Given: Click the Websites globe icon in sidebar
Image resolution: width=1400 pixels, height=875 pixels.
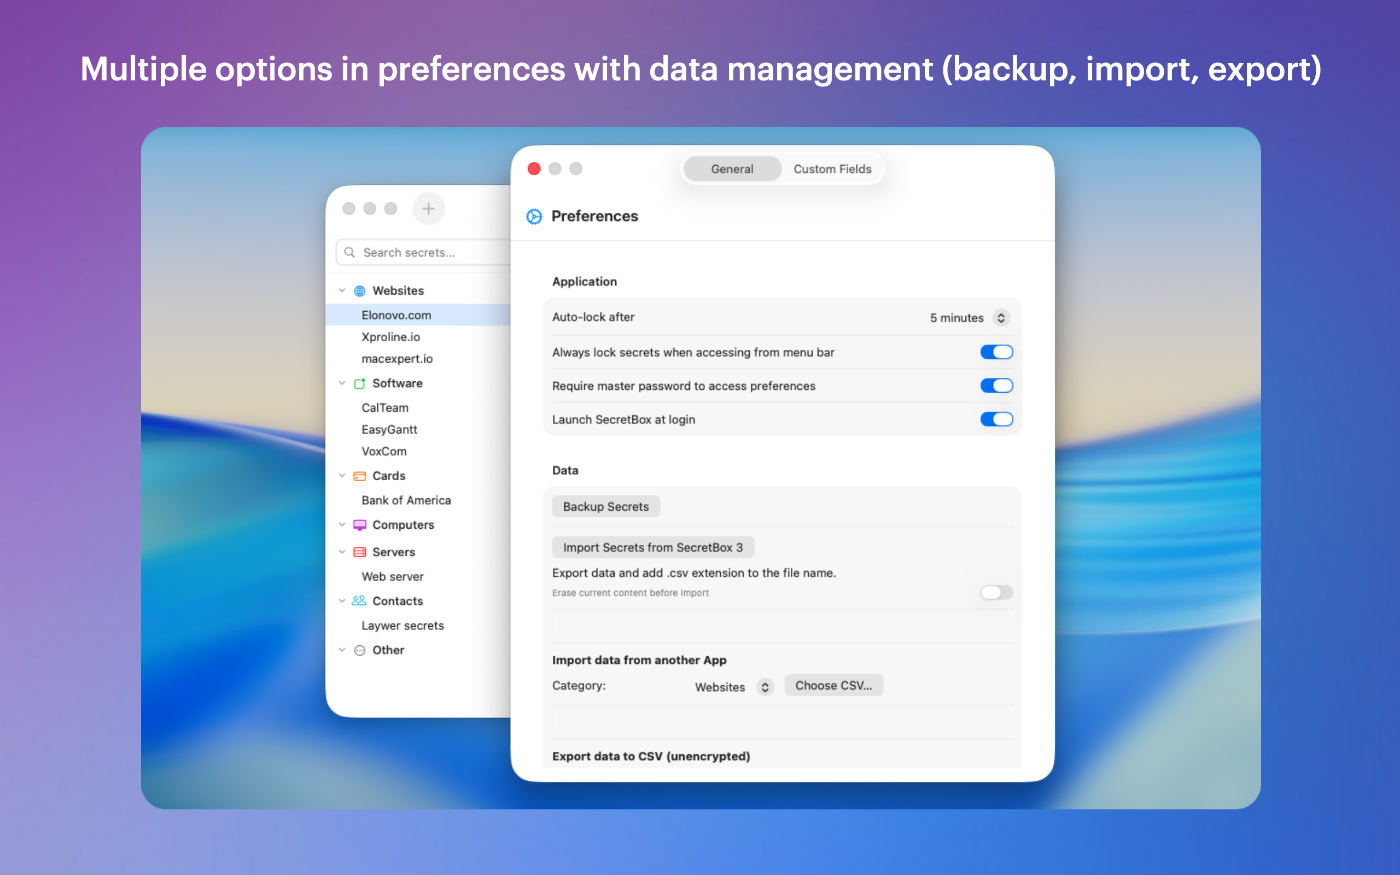Looking at the screenshot, I should tap(360, 291).
